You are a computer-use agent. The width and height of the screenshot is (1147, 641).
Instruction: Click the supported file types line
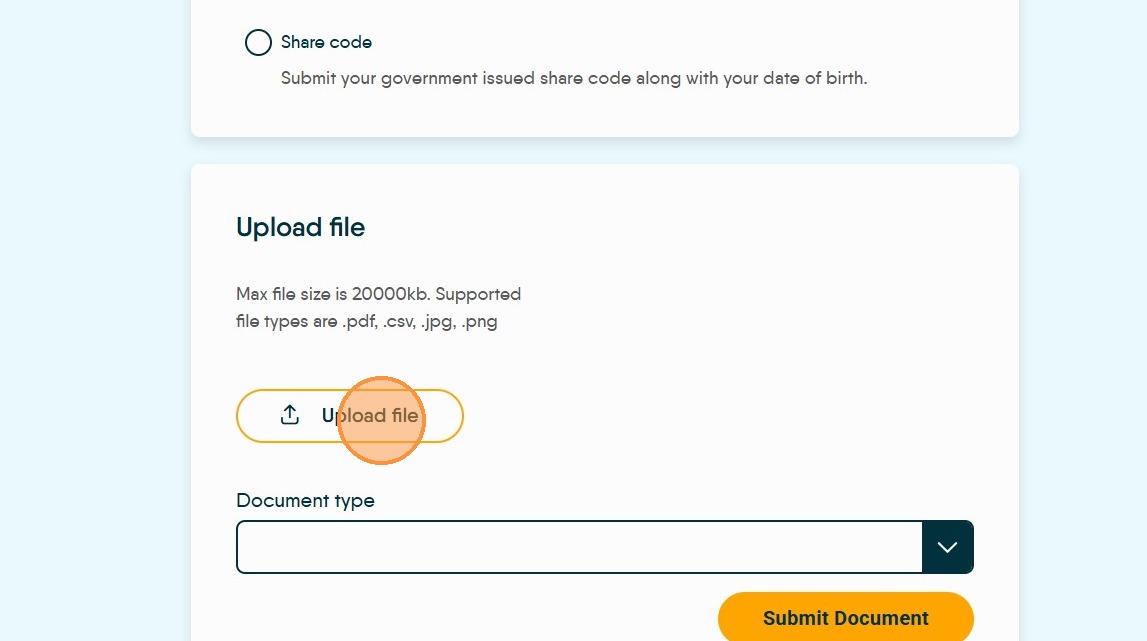(366, 322)
